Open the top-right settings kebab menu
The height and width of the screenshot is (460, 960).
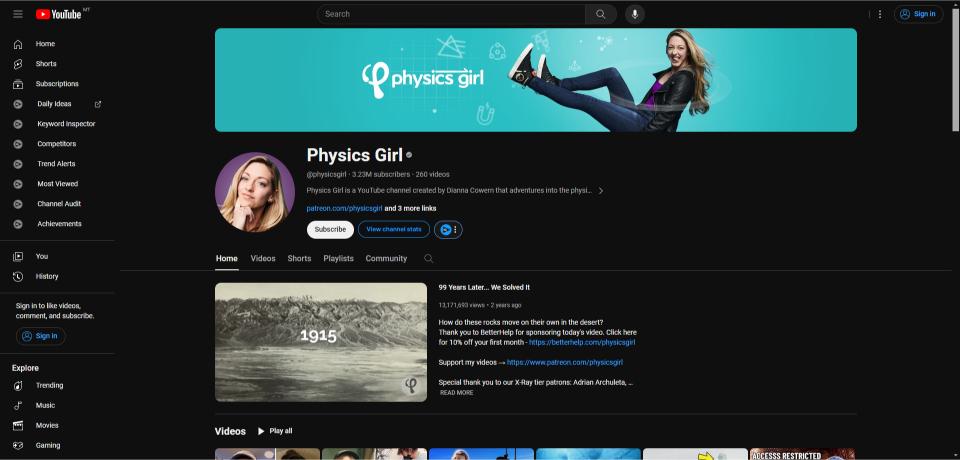(x=880, y=14)
